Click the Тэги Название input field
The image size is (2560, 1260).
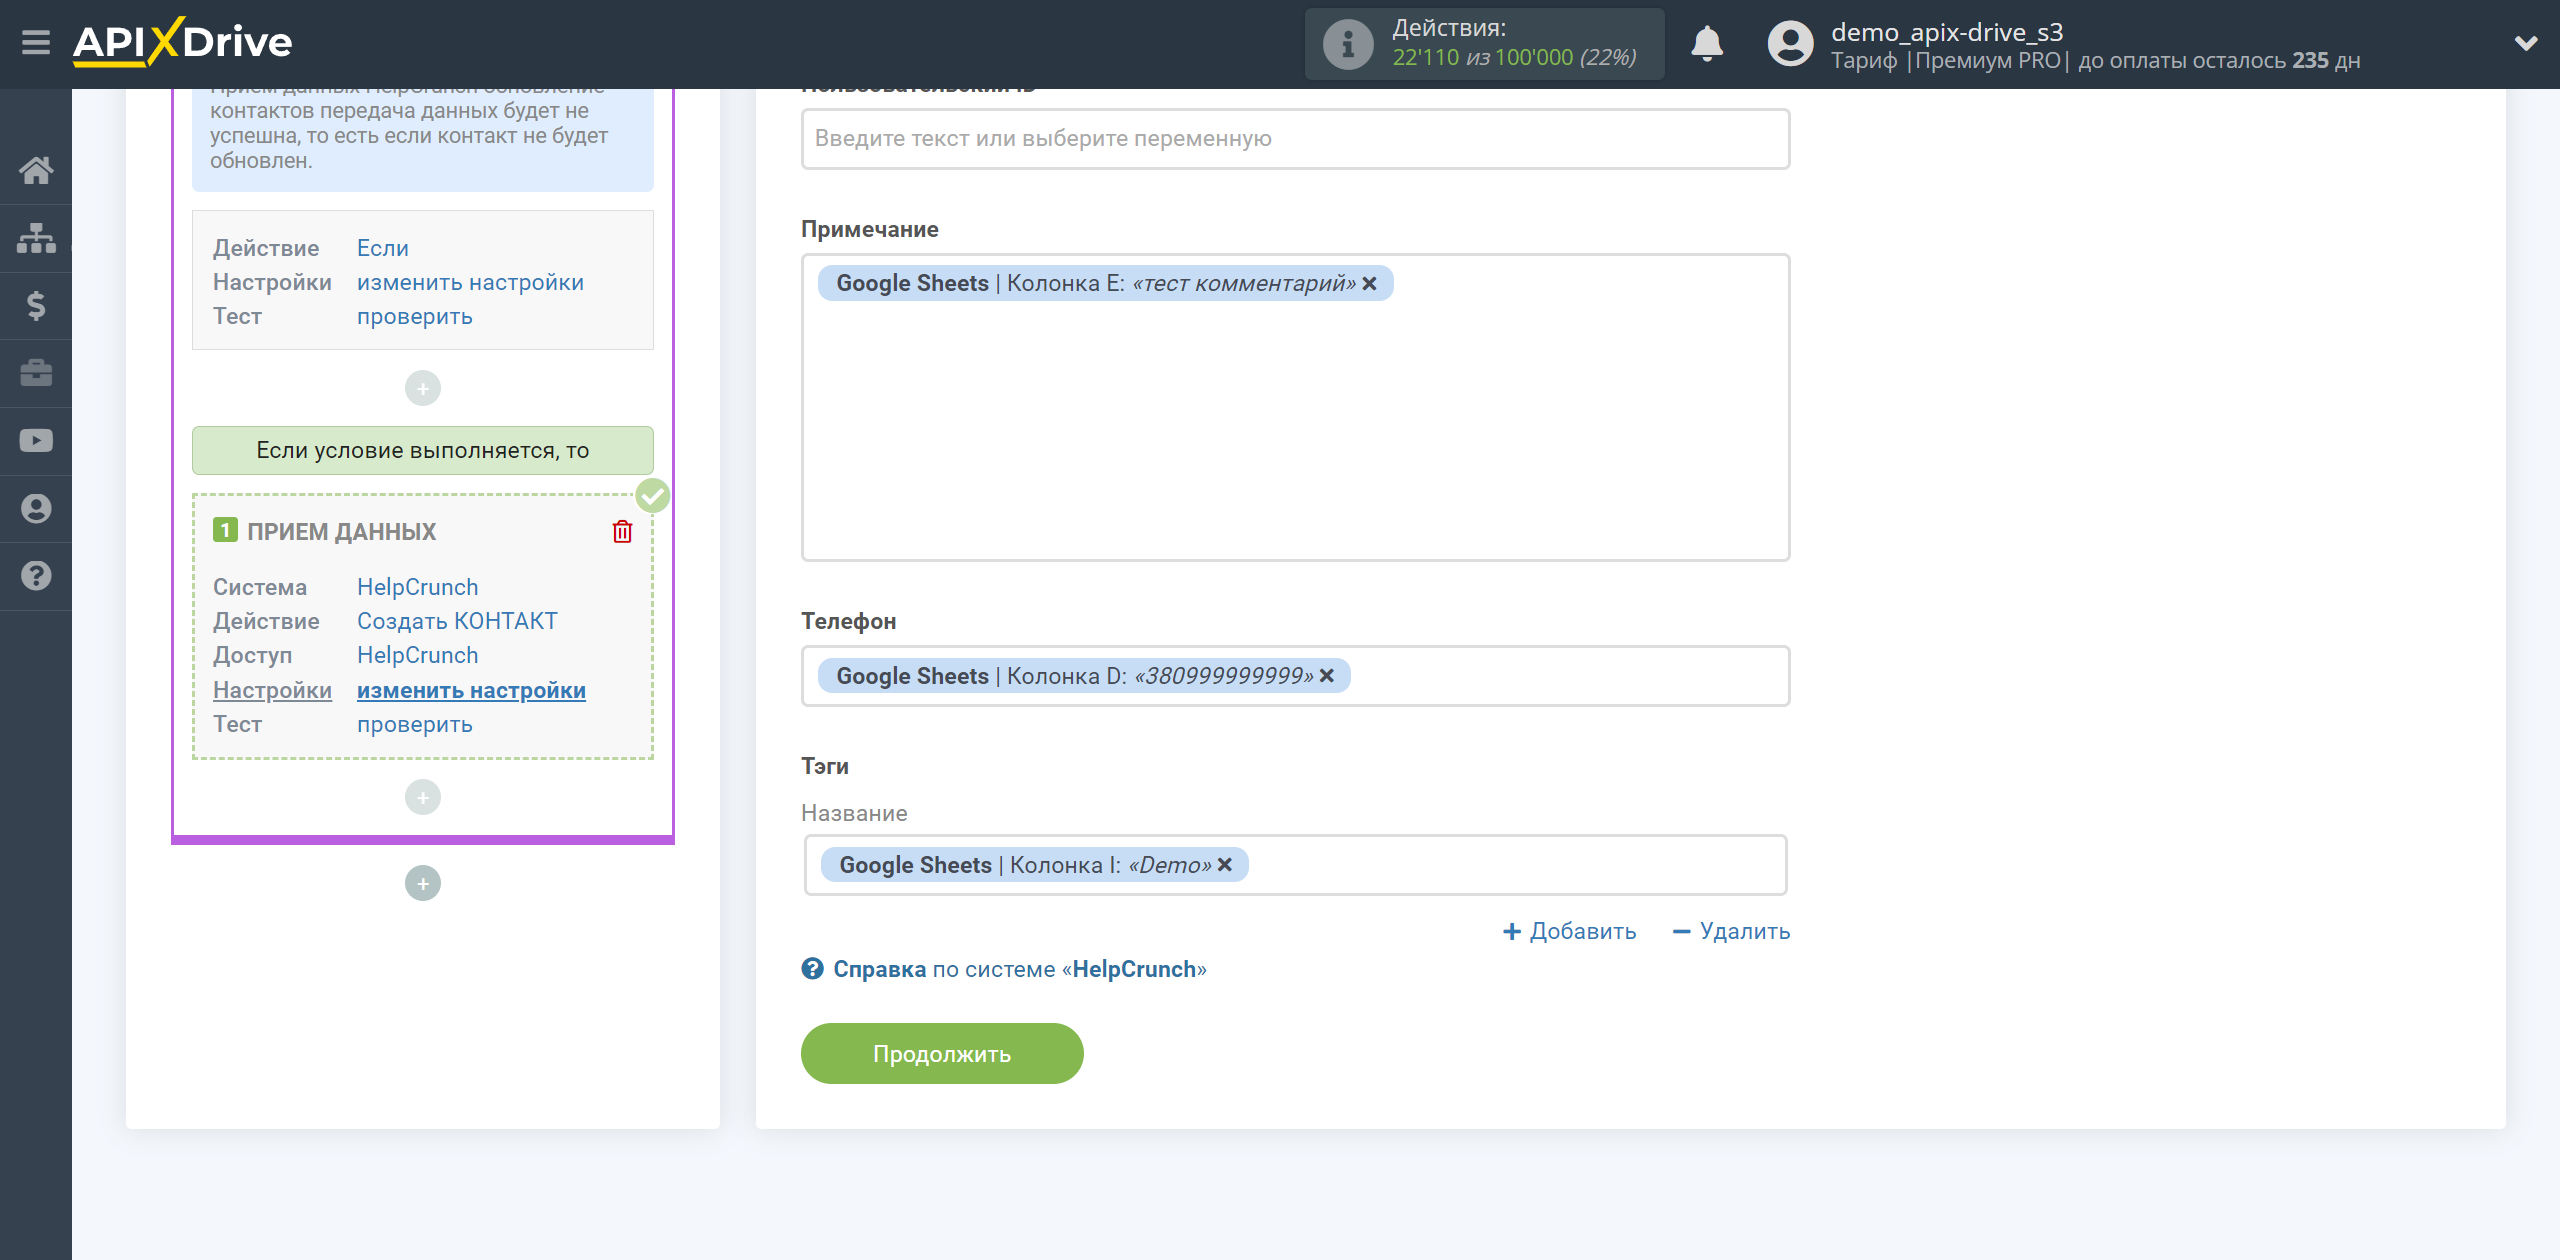[1295, 865]
